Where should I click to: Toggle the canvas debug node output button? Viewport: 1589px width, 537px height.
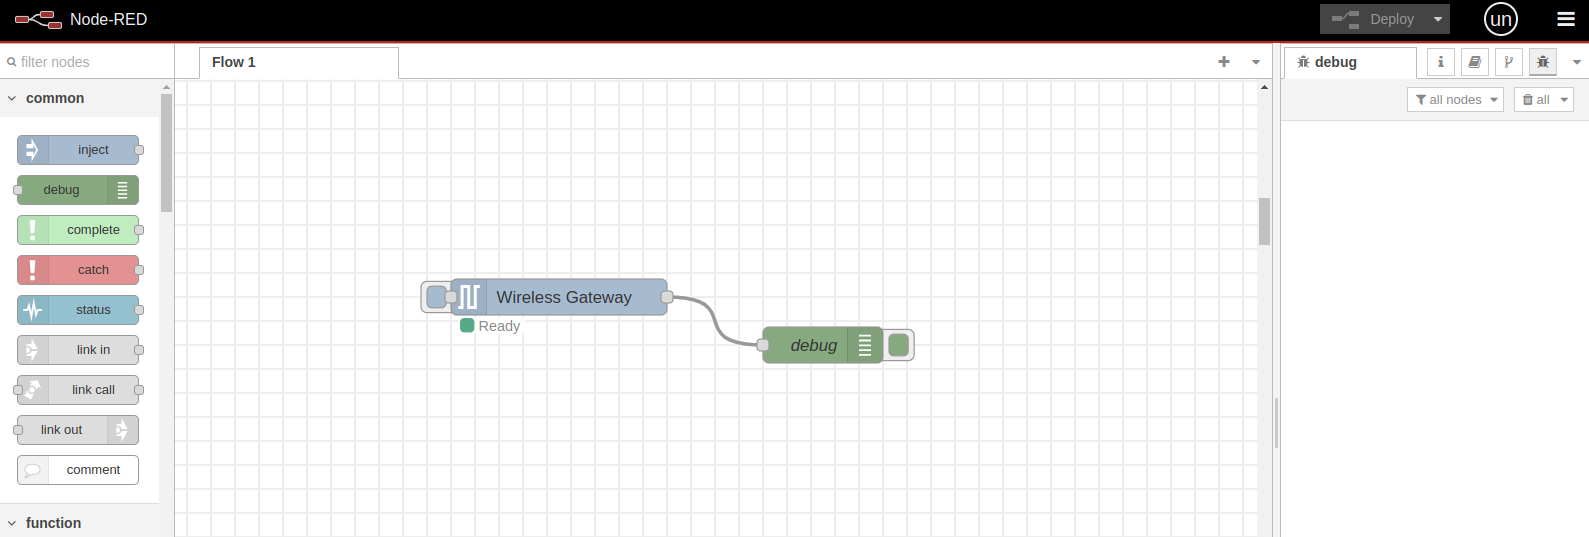coord(899,345)
